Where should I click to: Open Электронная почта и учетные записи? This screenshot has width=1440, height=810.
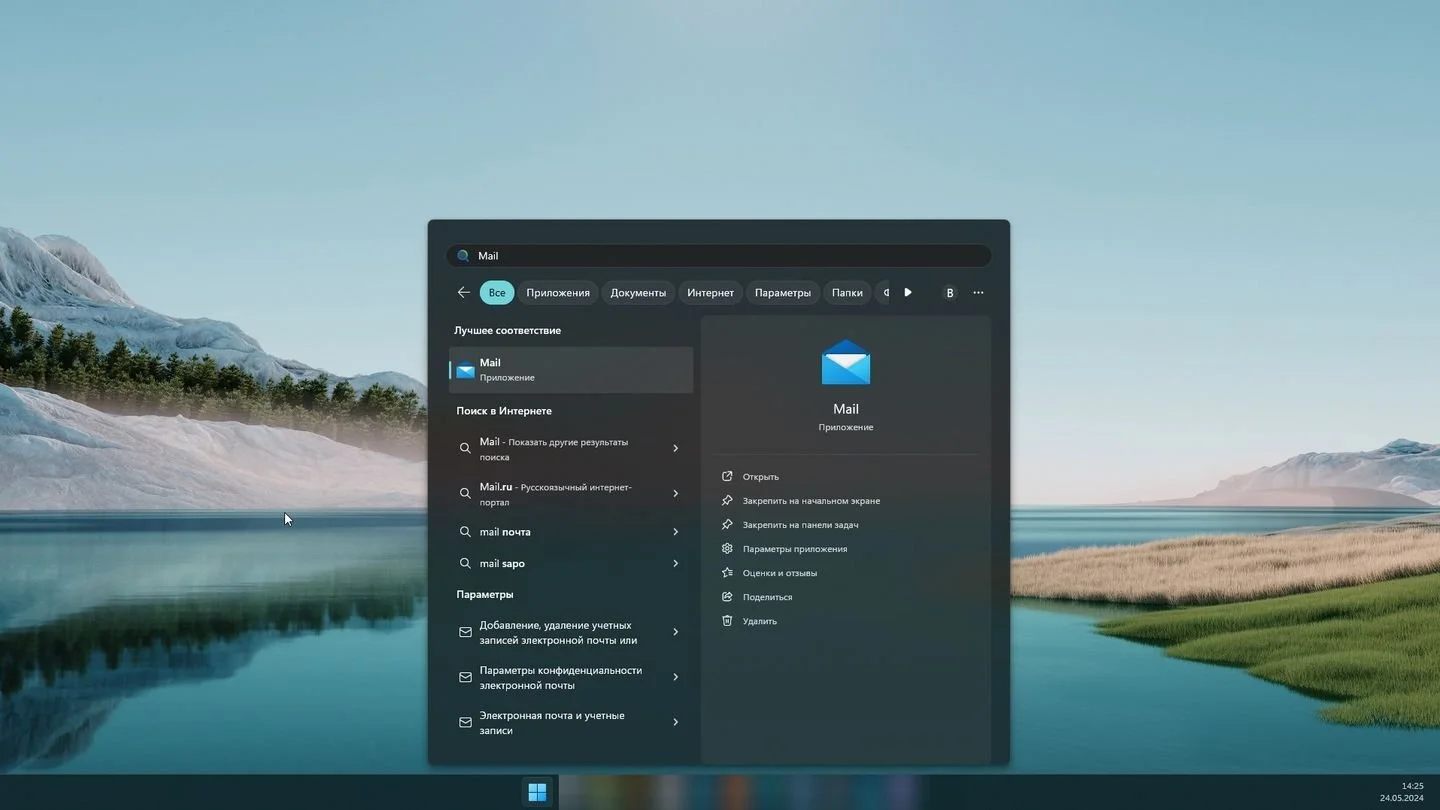tap(571, 723)
